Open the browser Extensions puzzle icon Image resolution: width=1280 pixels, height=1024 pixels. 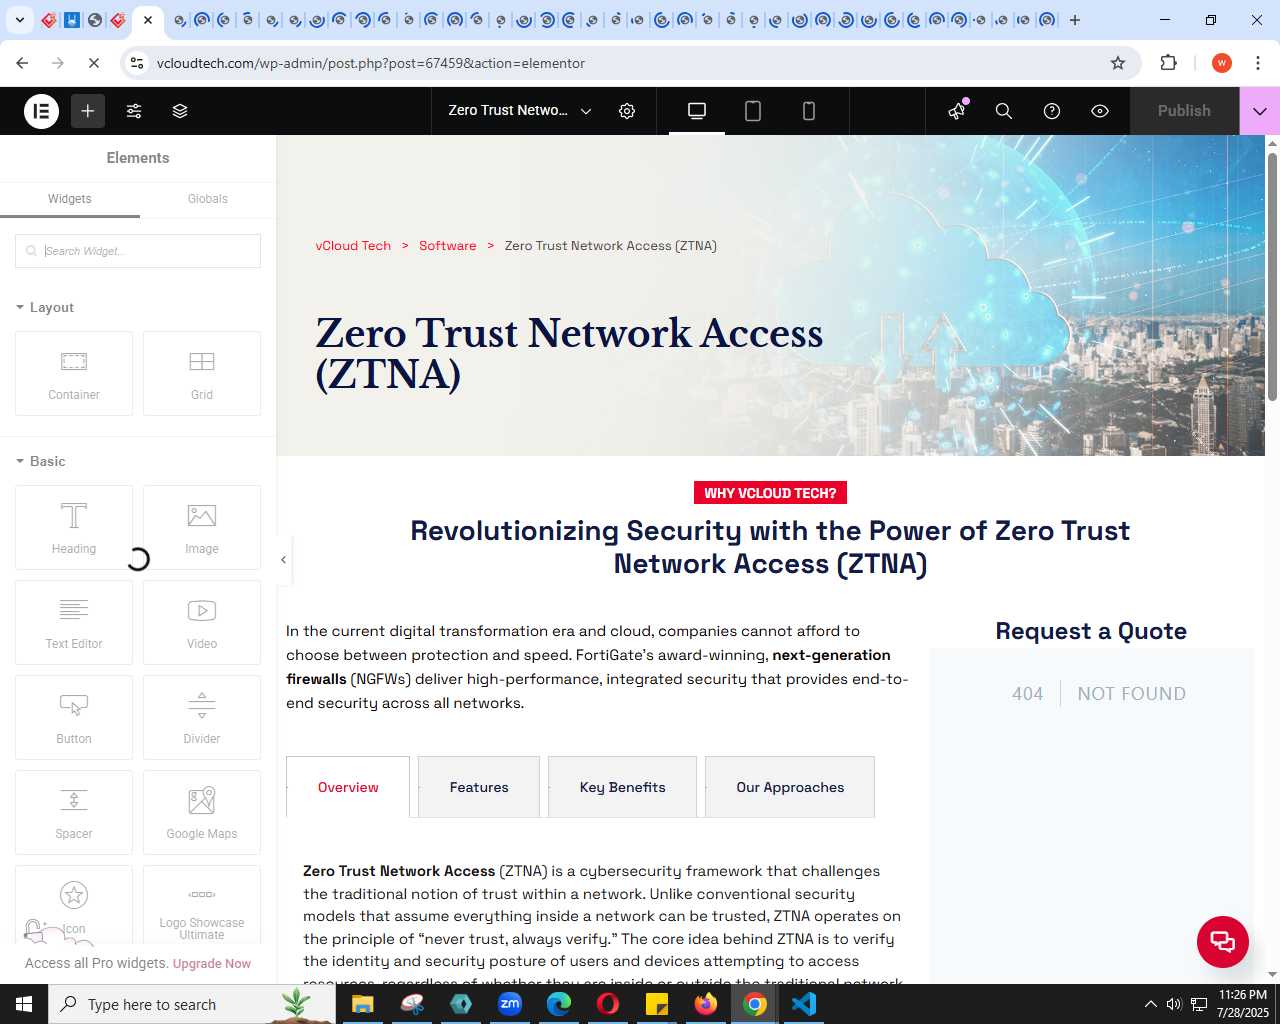coord(1168,63)
